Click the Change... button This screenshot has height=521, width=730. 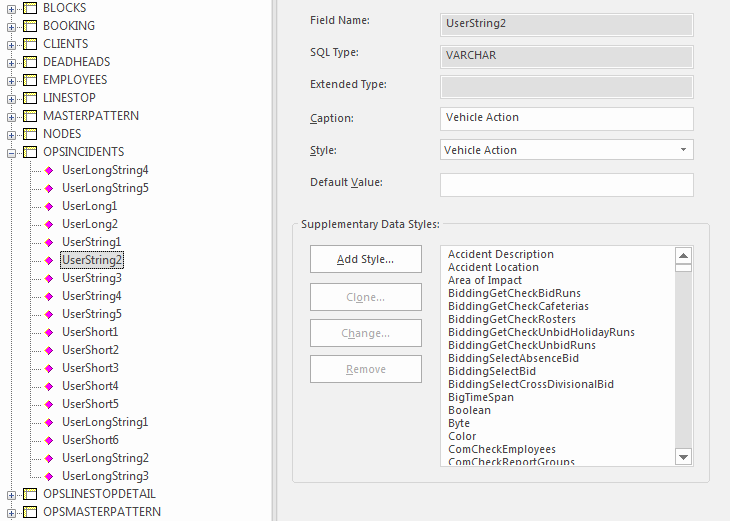pyautogui.click(x=366, y=333)
